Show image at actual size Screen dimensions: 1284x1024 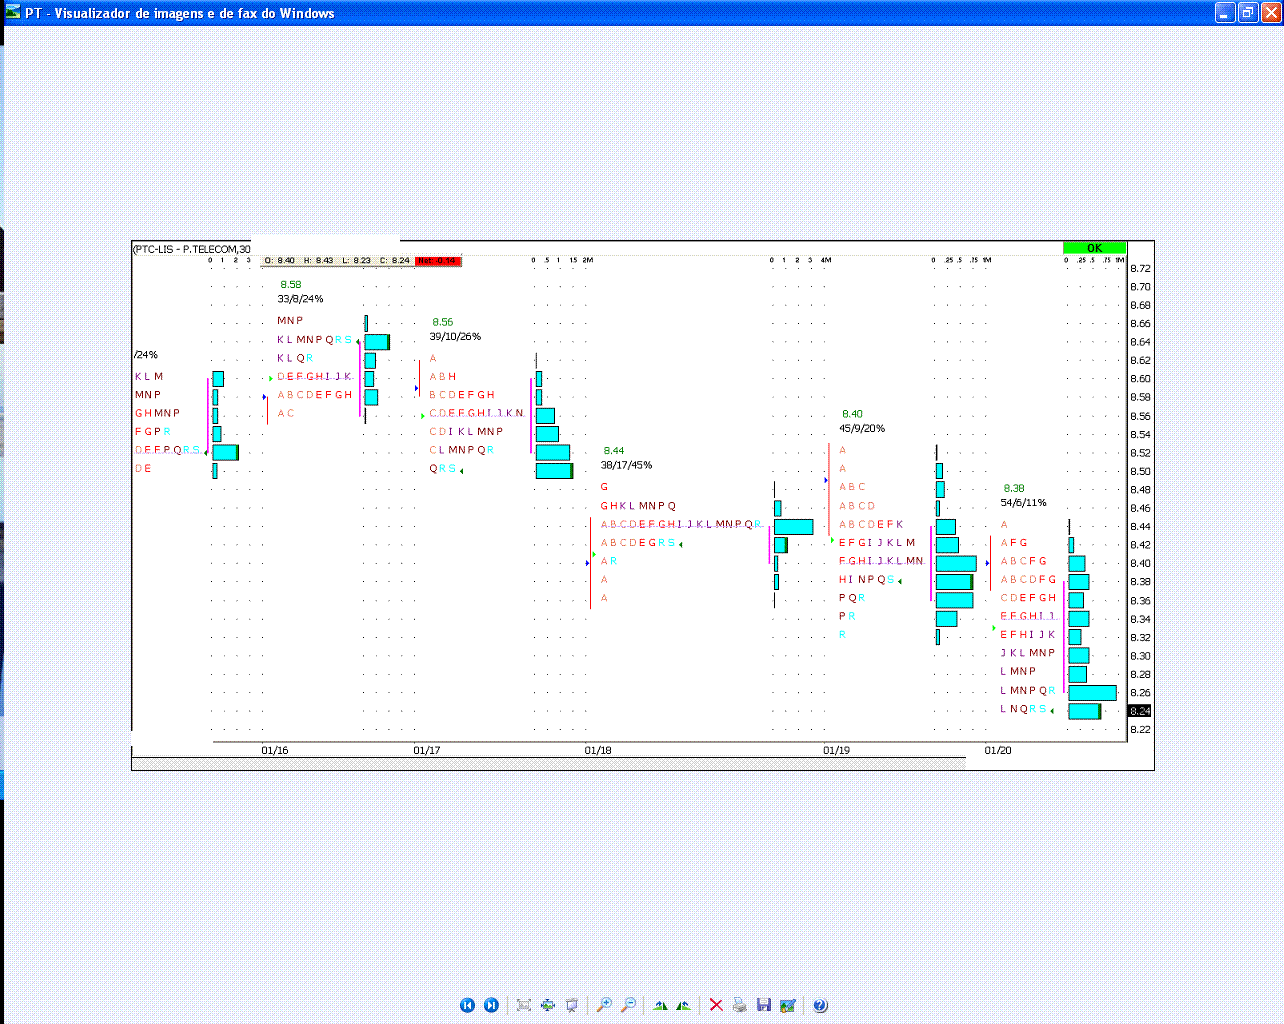point(547,1005)
